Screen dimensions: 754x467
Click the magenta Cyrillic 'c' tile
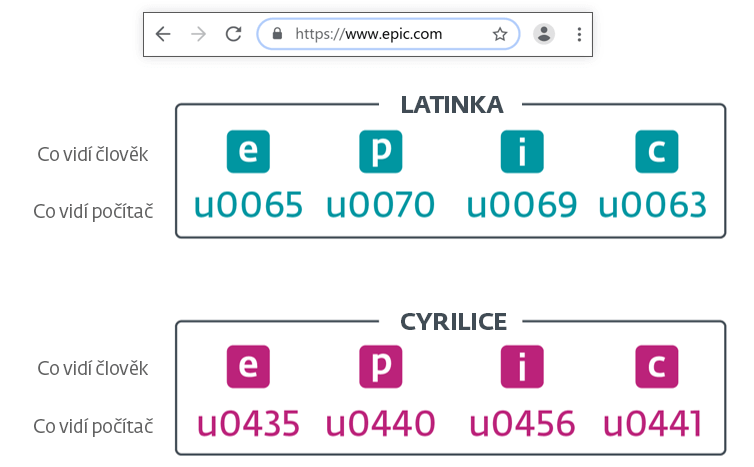pyautogui.click(x=657, y=366)
